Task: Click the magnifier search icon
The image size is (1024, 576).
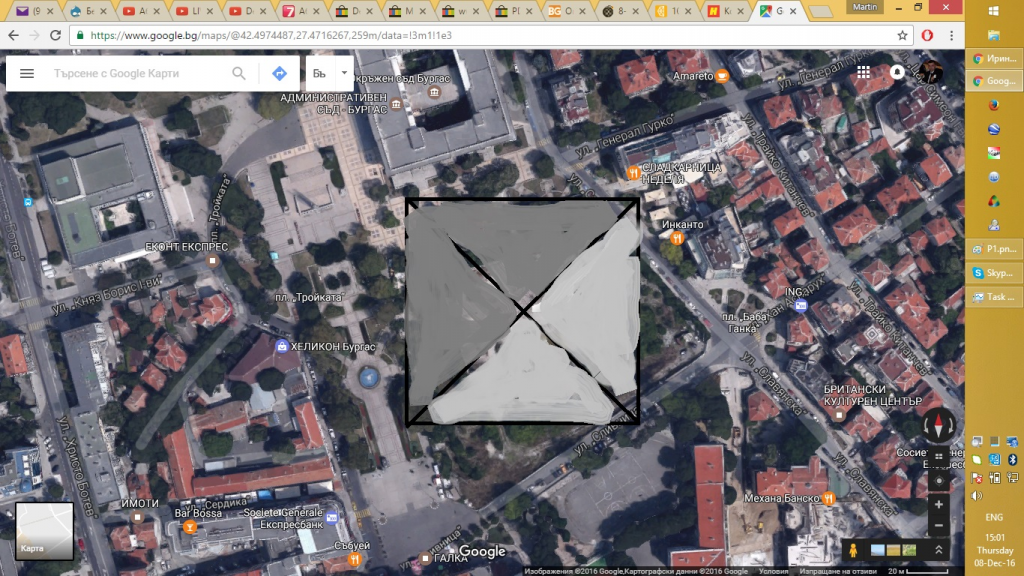Action: pyautogui.click(x=239, y=73)
